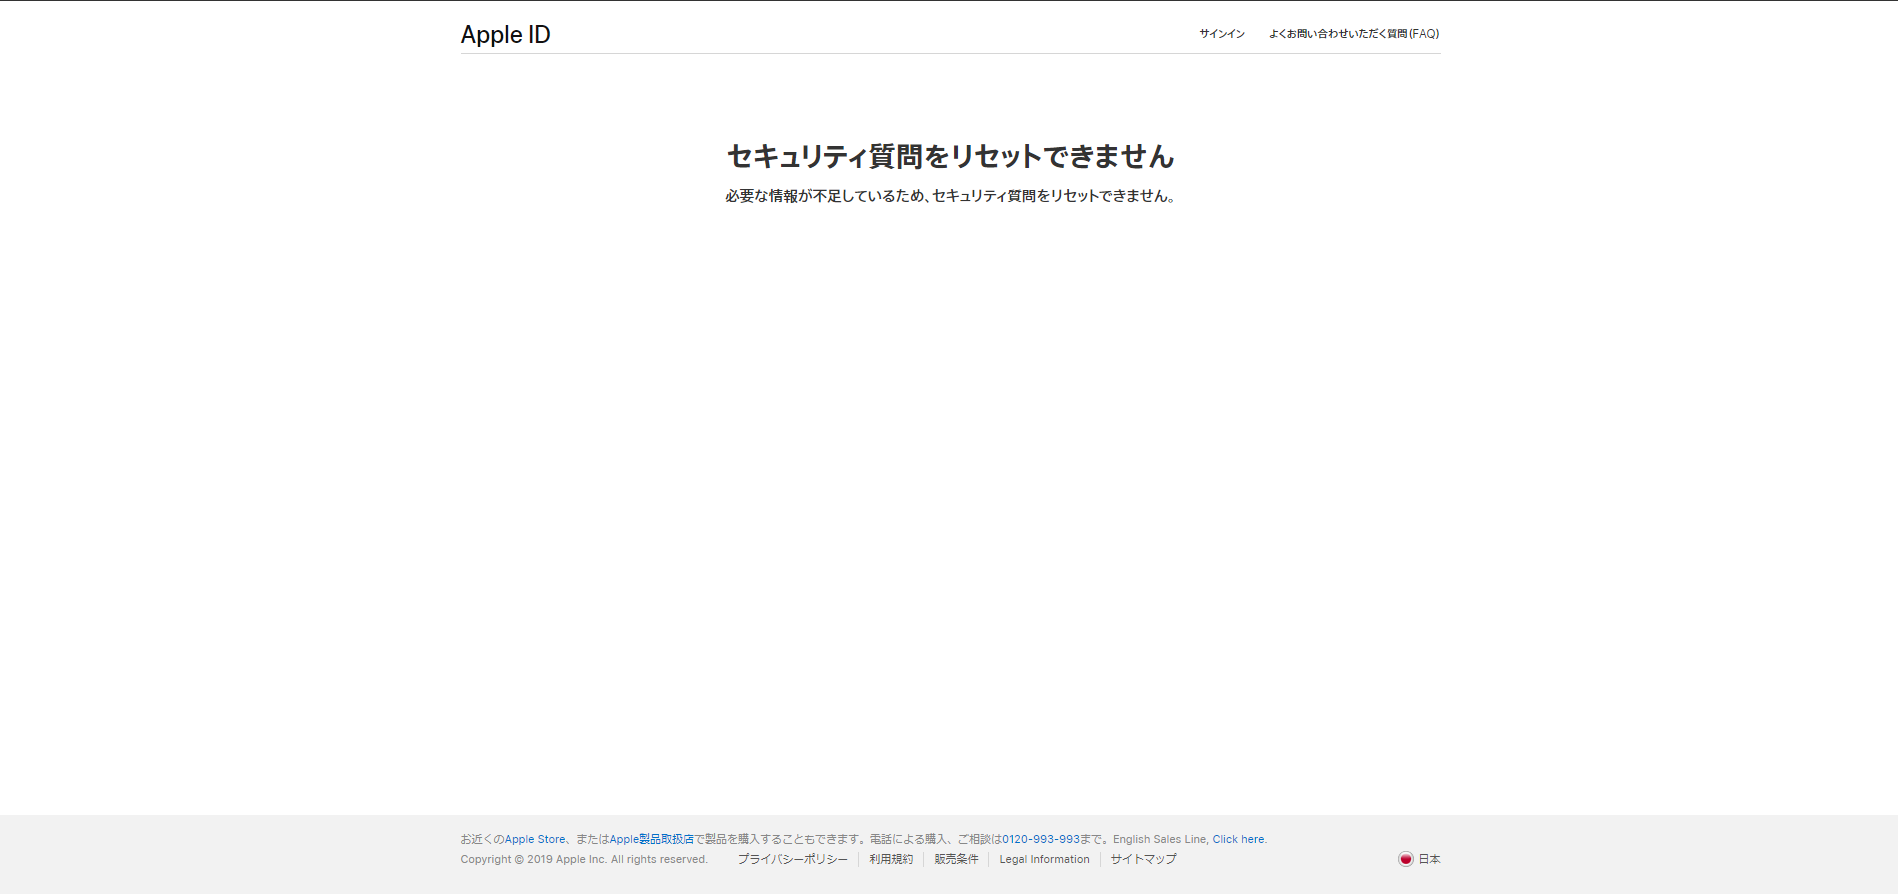Open the 利用規約 terms of use link
The height and width of the screenshot is (894, 1898).
click(890, 859)
